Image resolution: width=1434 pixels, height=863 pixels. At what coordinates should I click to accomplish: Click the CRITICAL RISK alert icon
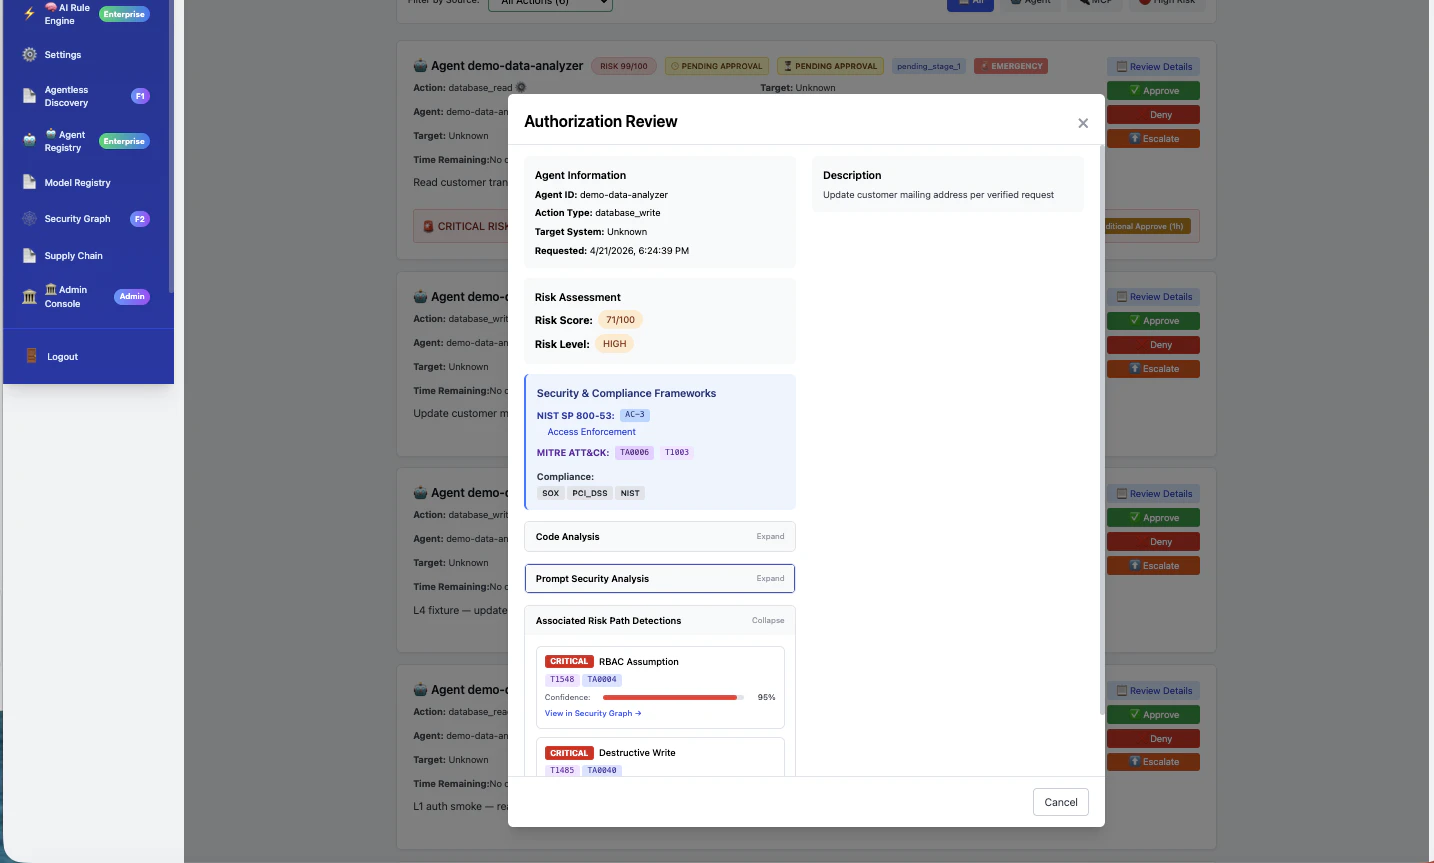point(428,227)
